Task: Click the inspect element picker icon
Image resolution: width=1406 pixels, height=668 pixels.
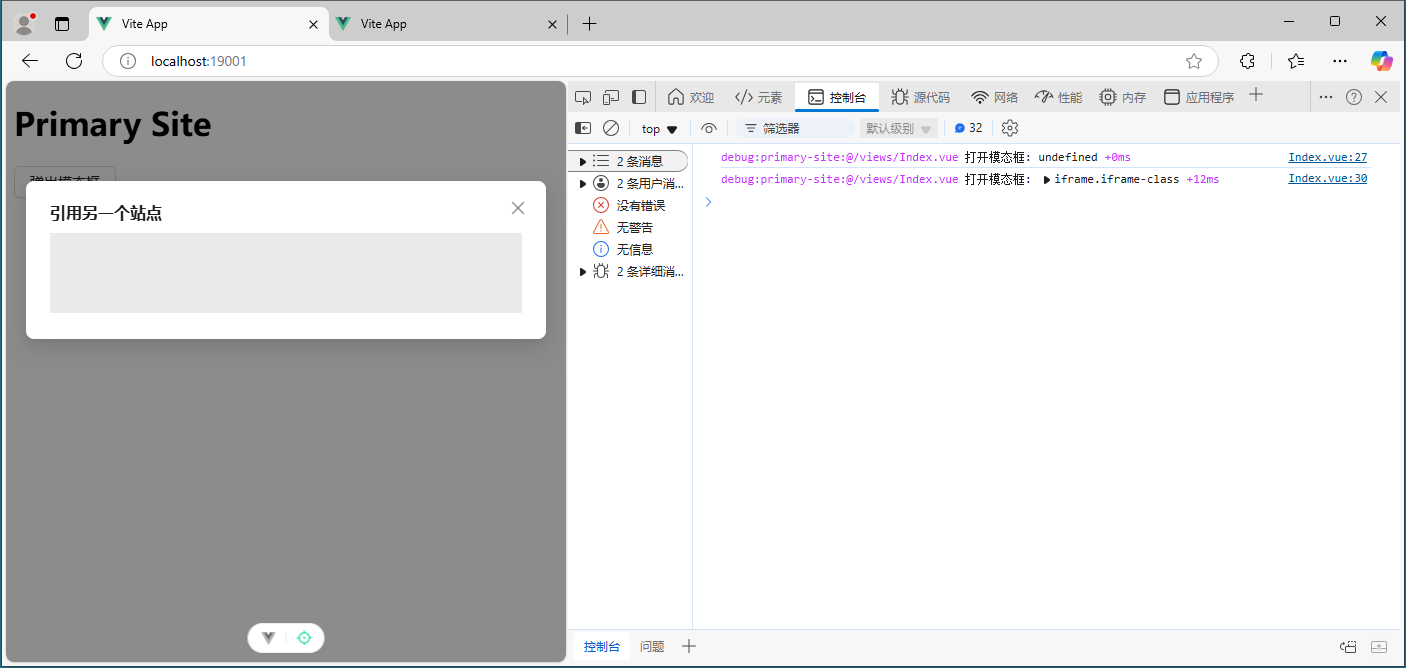Action: click(583, 97)
